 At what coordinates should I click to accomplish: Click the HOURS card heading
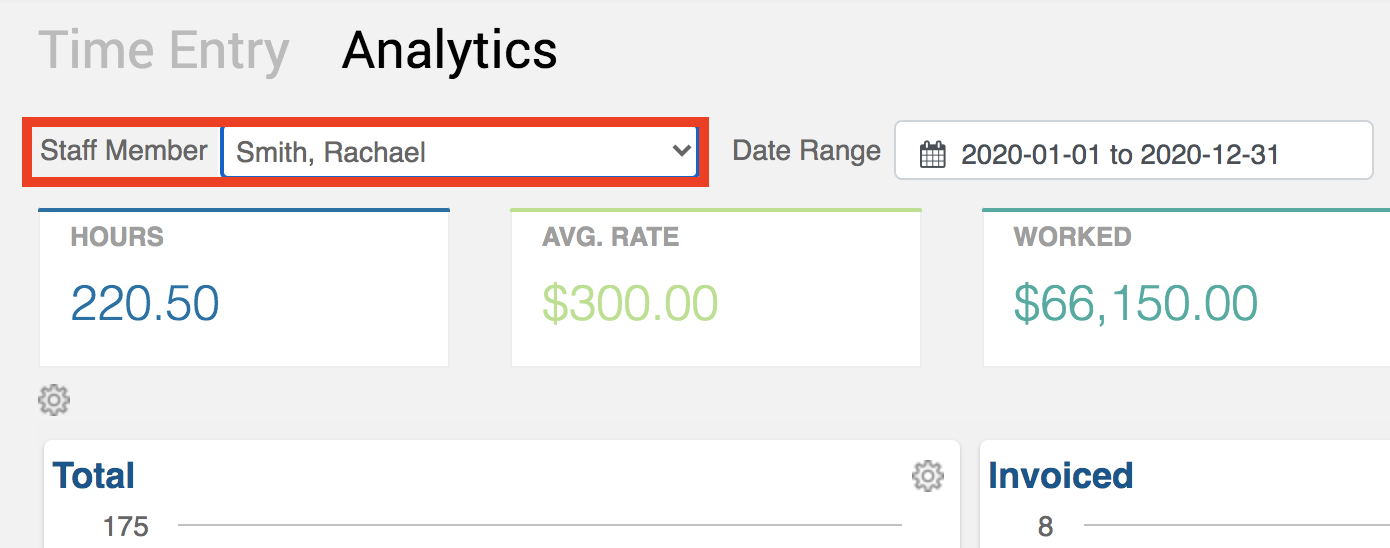coord(117,237)
